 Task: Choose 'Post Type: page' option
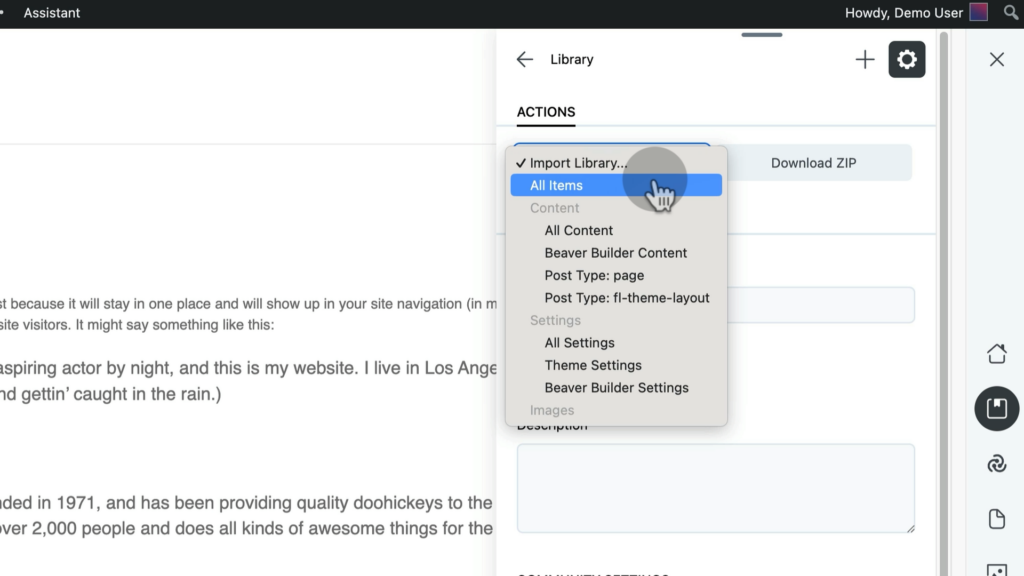(x=594, y=275)
